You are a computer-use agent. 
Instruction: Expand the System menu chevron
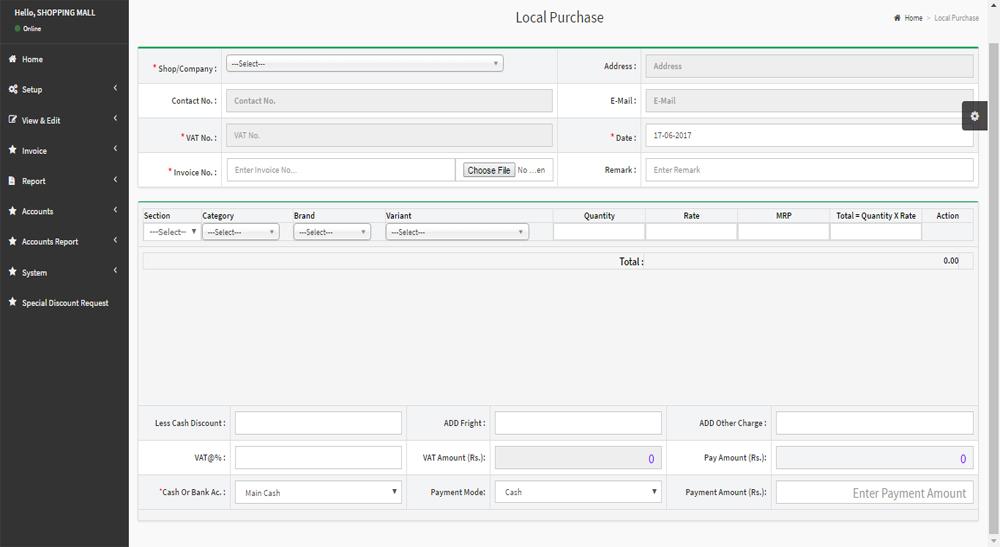click(x=115, y=271)
